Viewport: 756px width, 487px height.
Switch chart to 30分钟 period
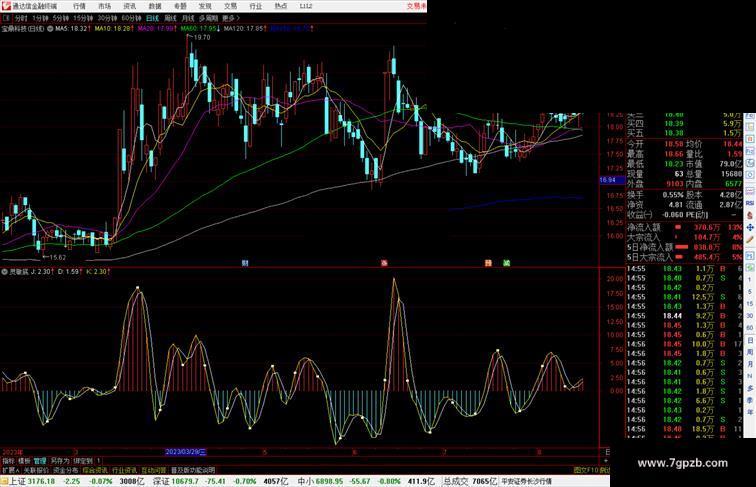coord(107,18)
